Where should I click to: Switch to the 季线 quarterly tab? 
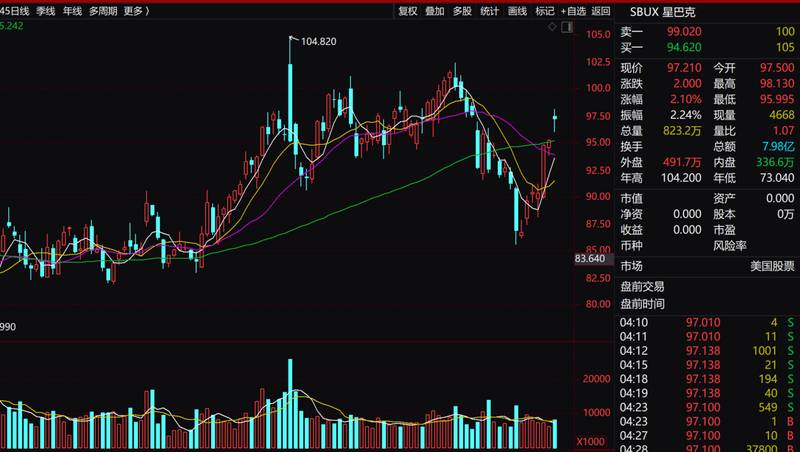(x=45, y=11)
